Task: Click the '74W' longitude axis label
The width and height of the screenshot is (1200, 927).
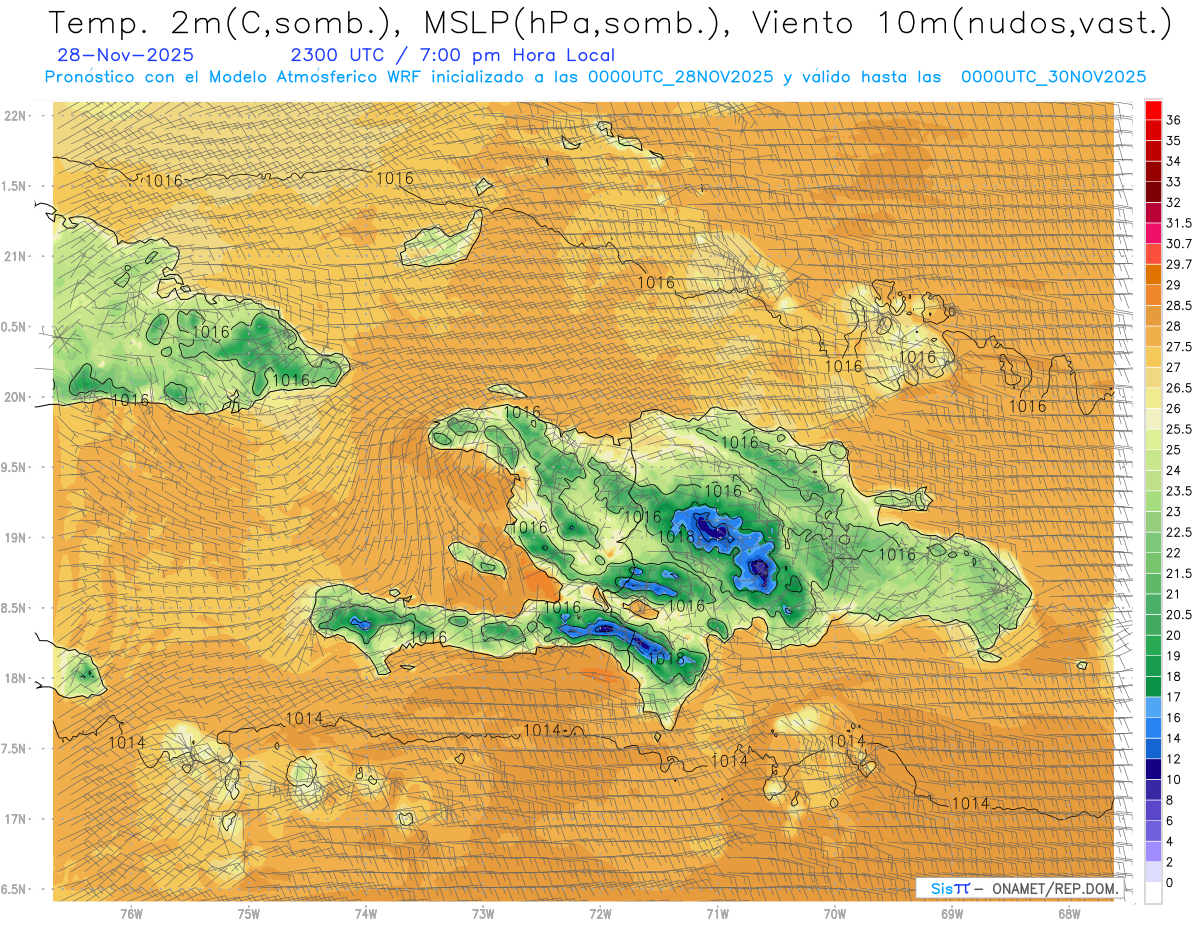Action: (x=366, y=915)
